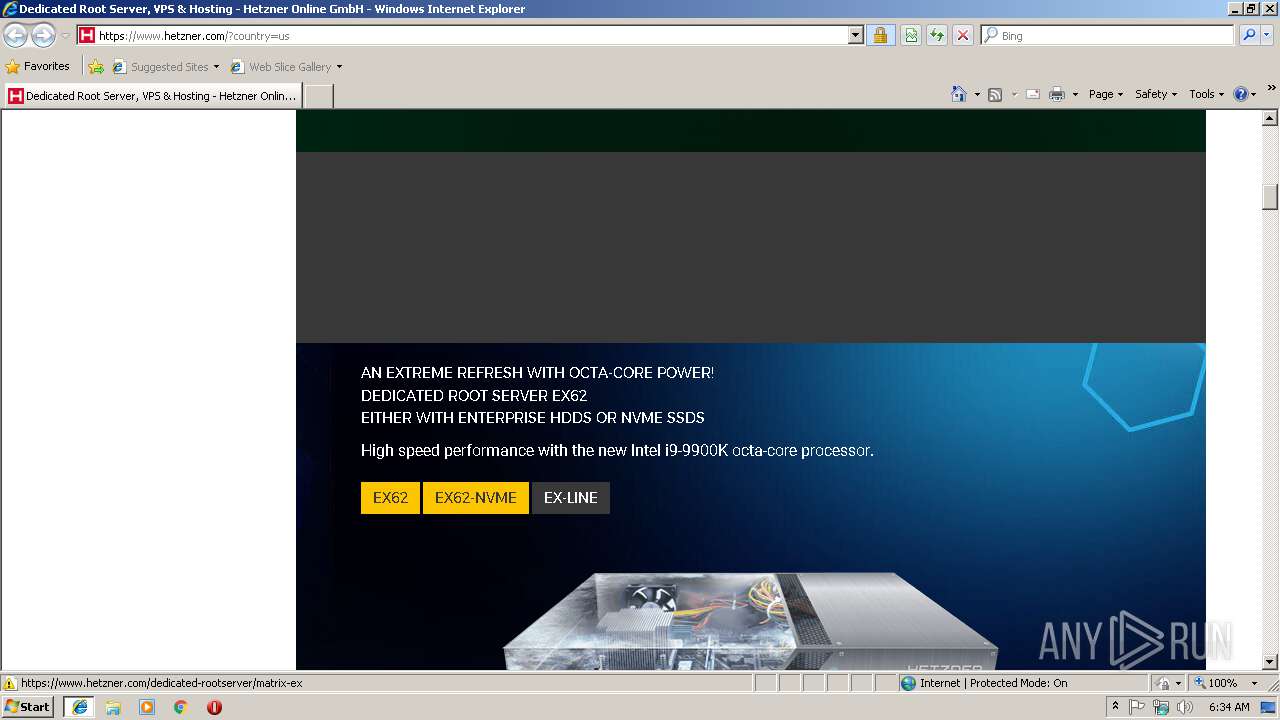The image size is (1280, 720).
Task: Click the red Opera-like taskbar icon
Action: 214,707
